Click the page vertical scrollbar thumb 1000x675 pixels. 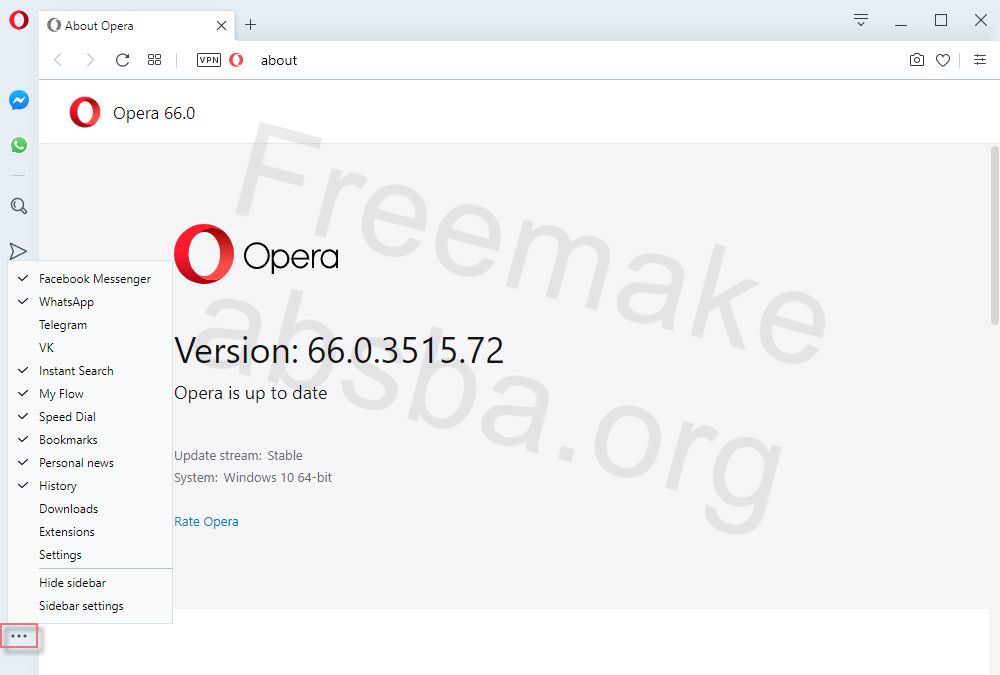click(x=994, y=235)
